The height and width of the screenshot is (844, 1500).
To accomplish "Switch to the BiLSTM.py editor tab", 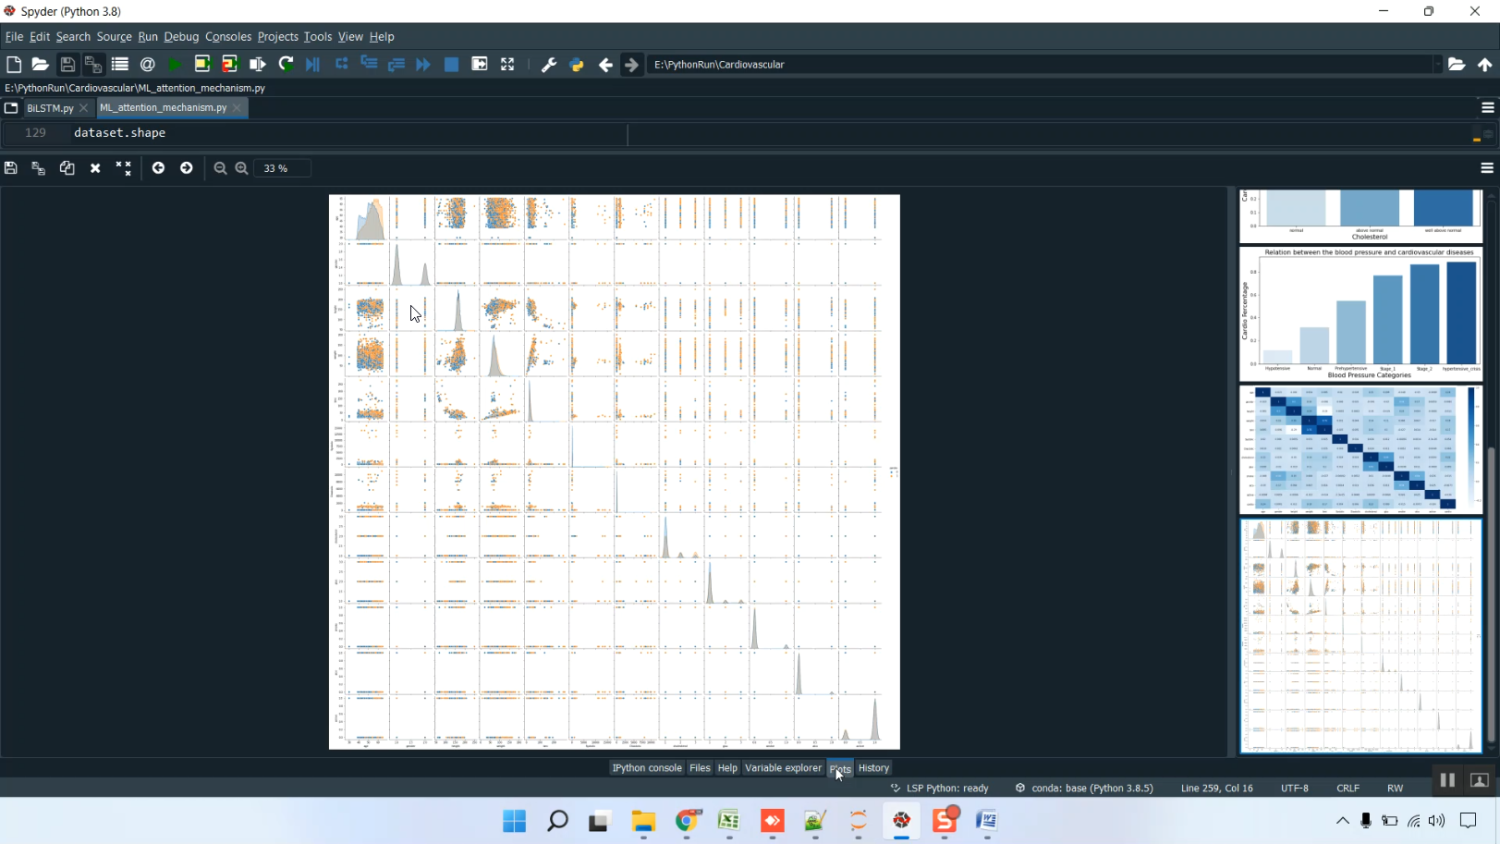I will point(50,108).
